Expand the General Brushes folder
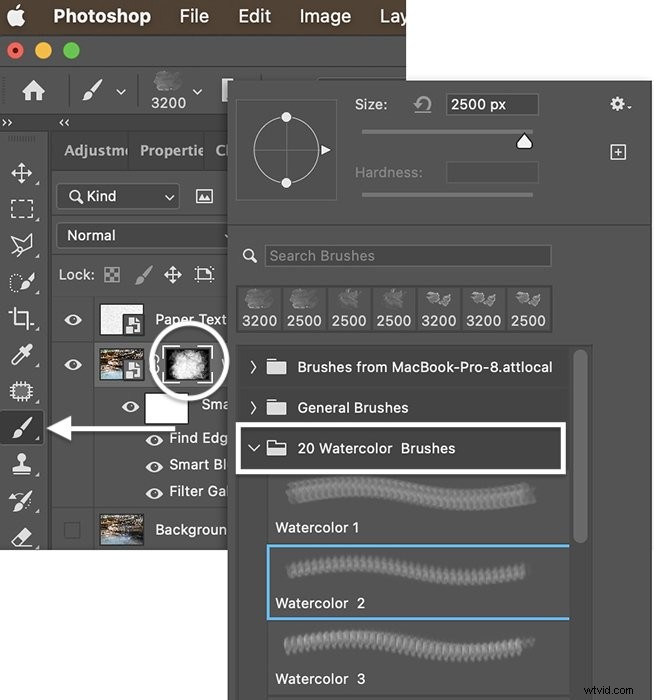 tap(253, 408)
